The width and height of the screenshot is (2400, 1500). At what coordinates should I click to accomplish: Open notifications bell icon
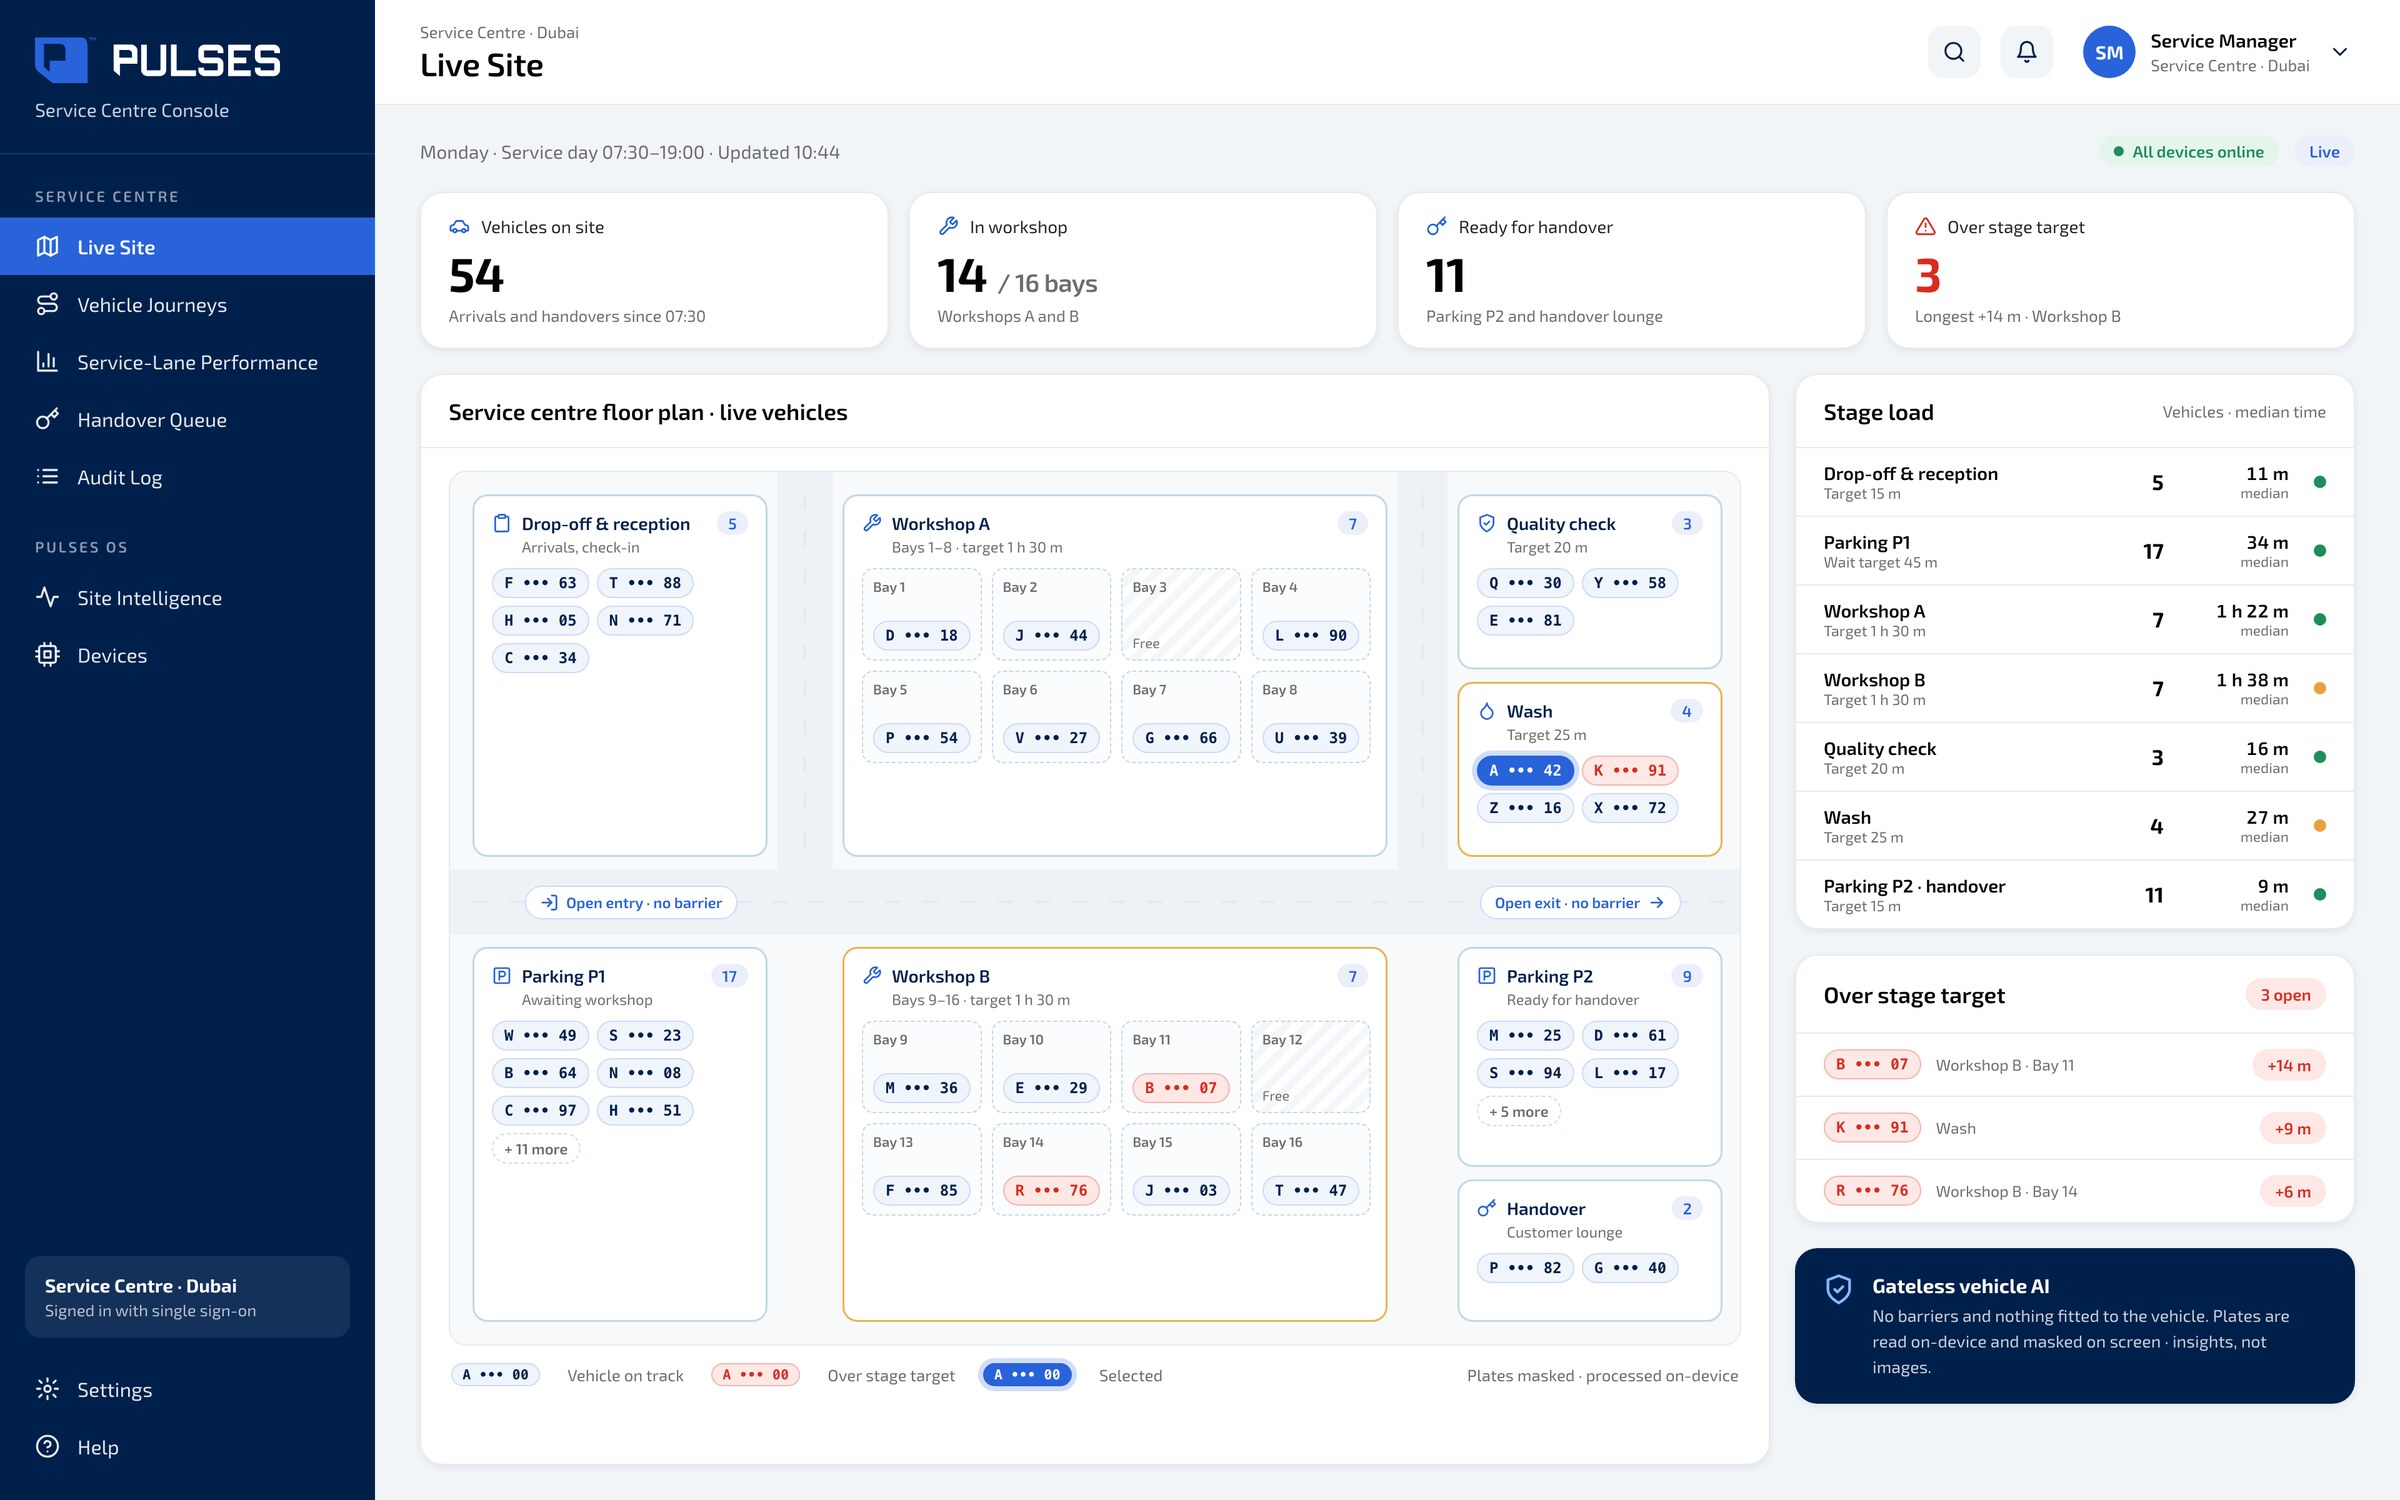click(2026, 52)
